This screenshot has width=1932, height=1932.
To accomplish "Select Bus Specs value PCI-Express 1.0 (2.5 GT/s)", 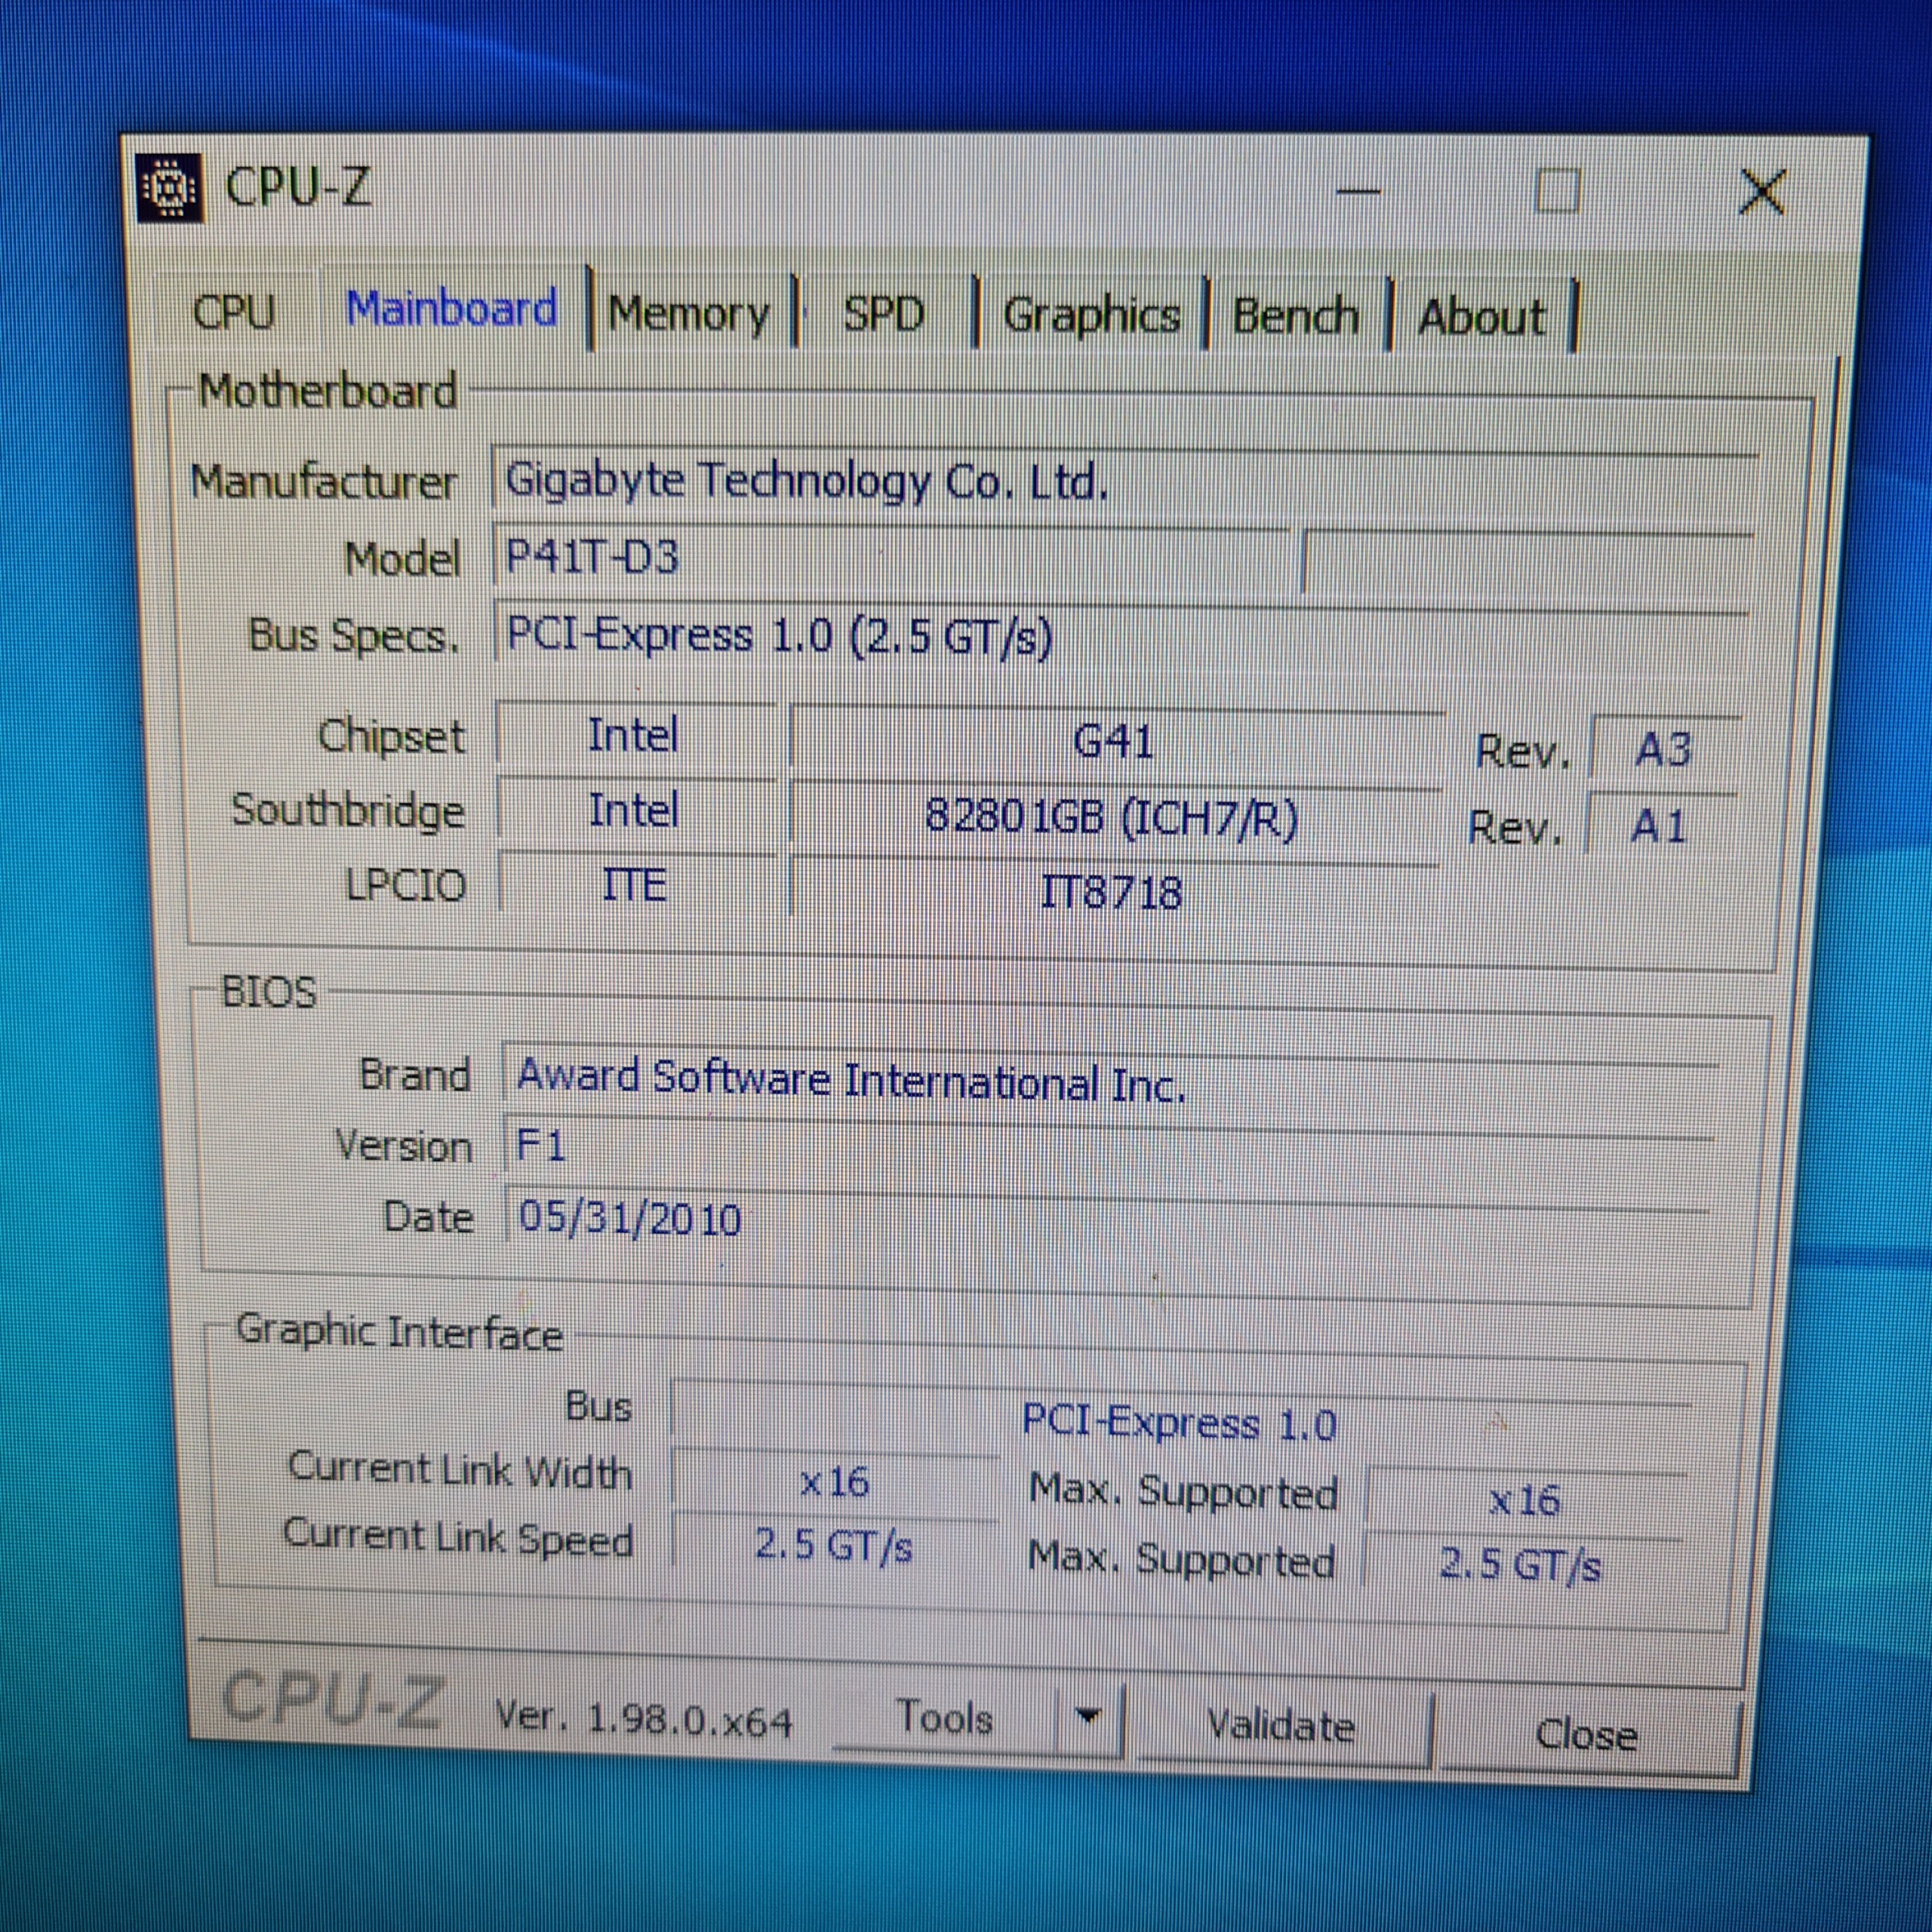I will pos(1120,636).
